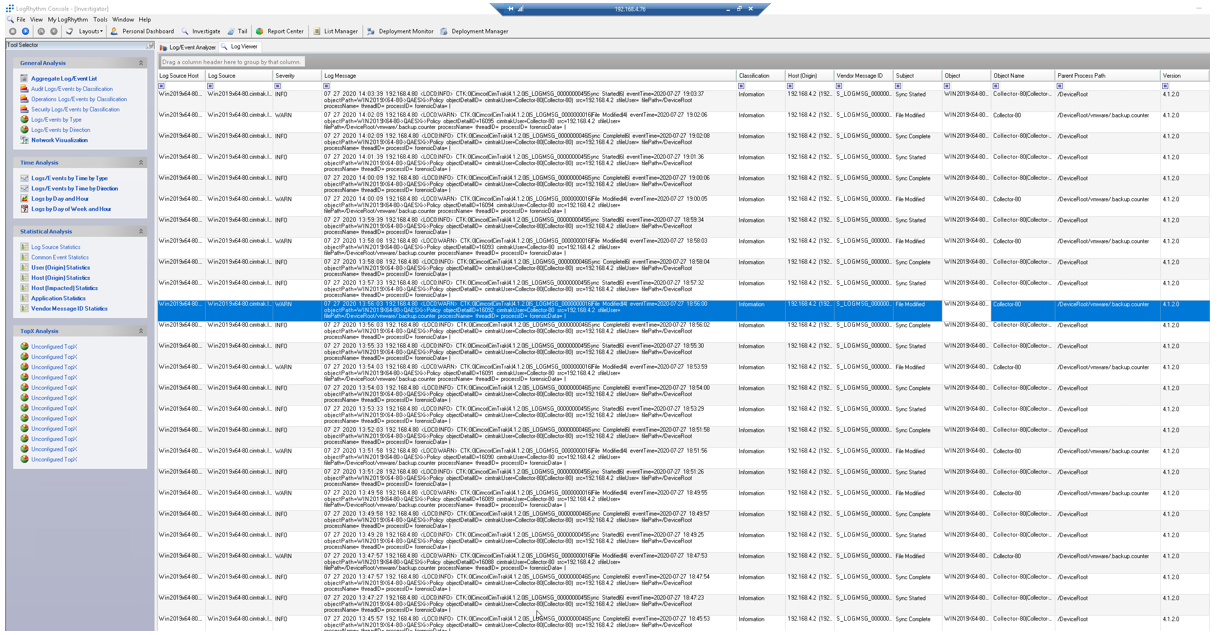The width and height of the screenshot is (1221, 635).
Task: Open Security Logs/Events by Classification chart
Action: pyautogui.click(x=75, y=109)
